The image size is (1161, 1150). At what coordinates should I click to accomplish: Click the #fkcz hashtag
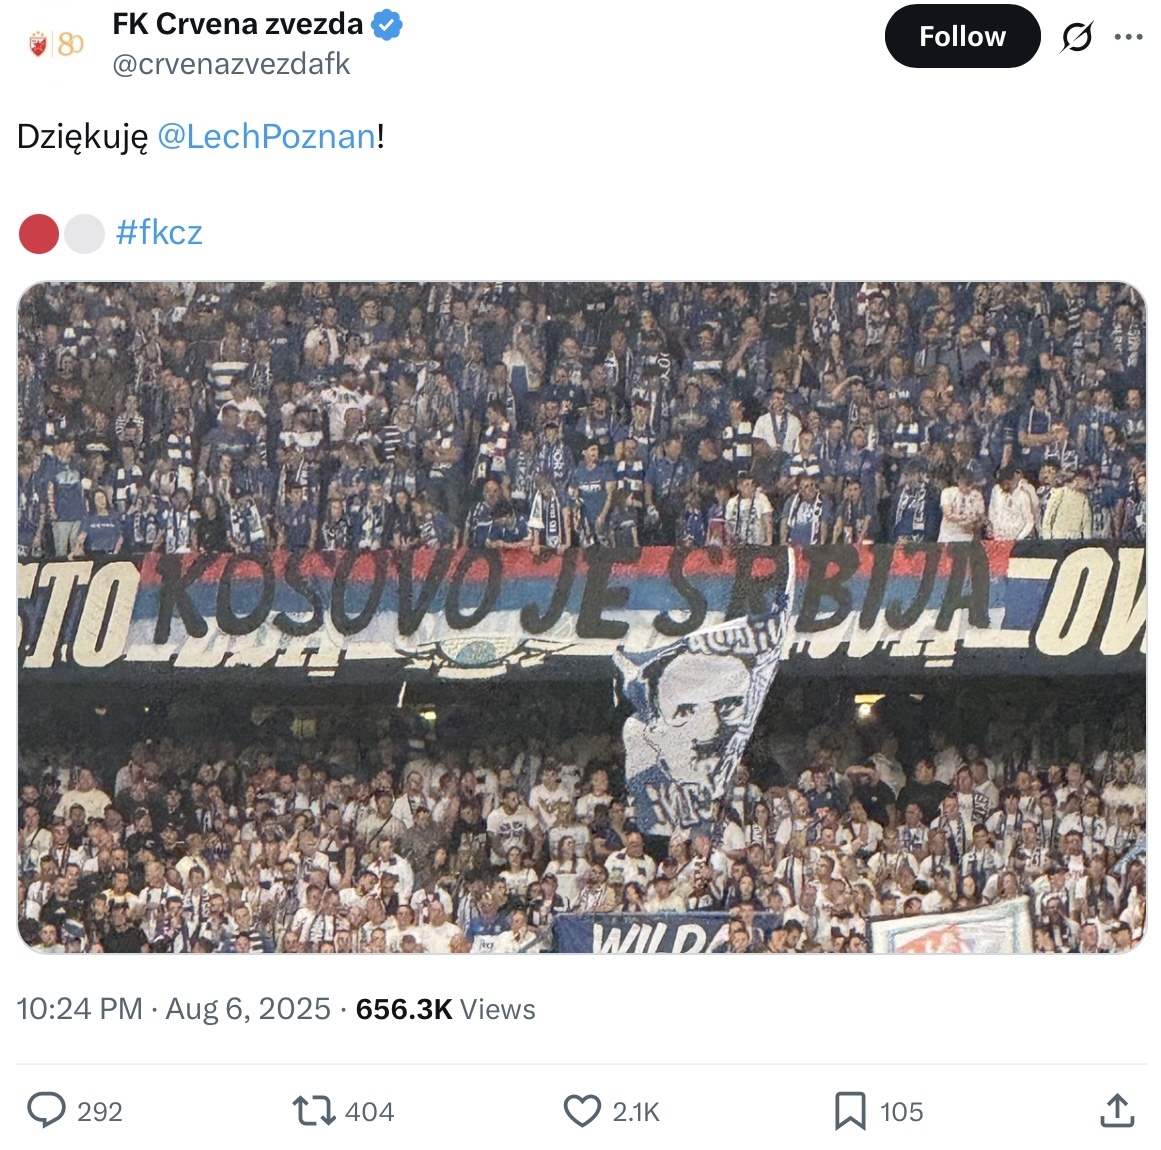point(159,233)
